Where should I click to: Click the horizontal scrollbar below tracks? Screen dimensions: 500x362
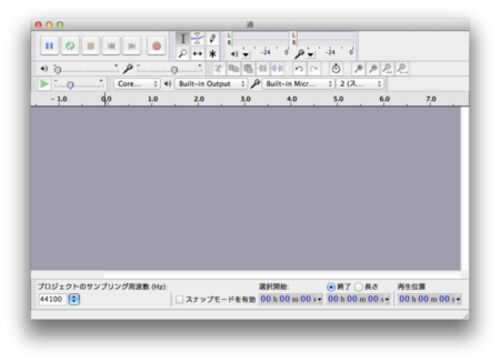246,275
